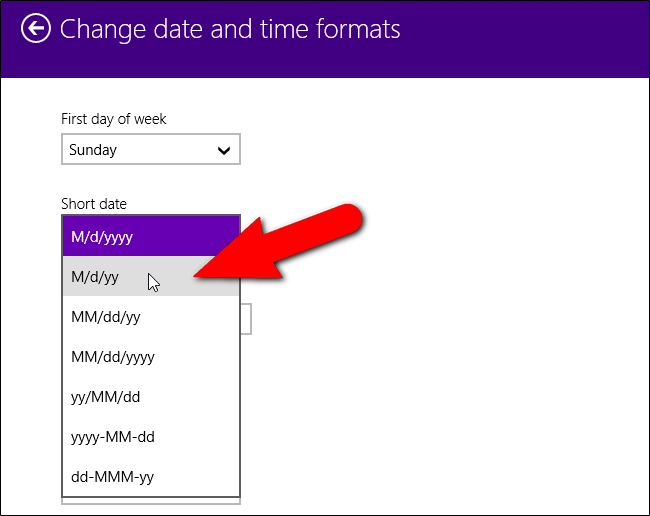
Task: Click the word Sunday in the combo box
Action: click(x=93, y=151)
